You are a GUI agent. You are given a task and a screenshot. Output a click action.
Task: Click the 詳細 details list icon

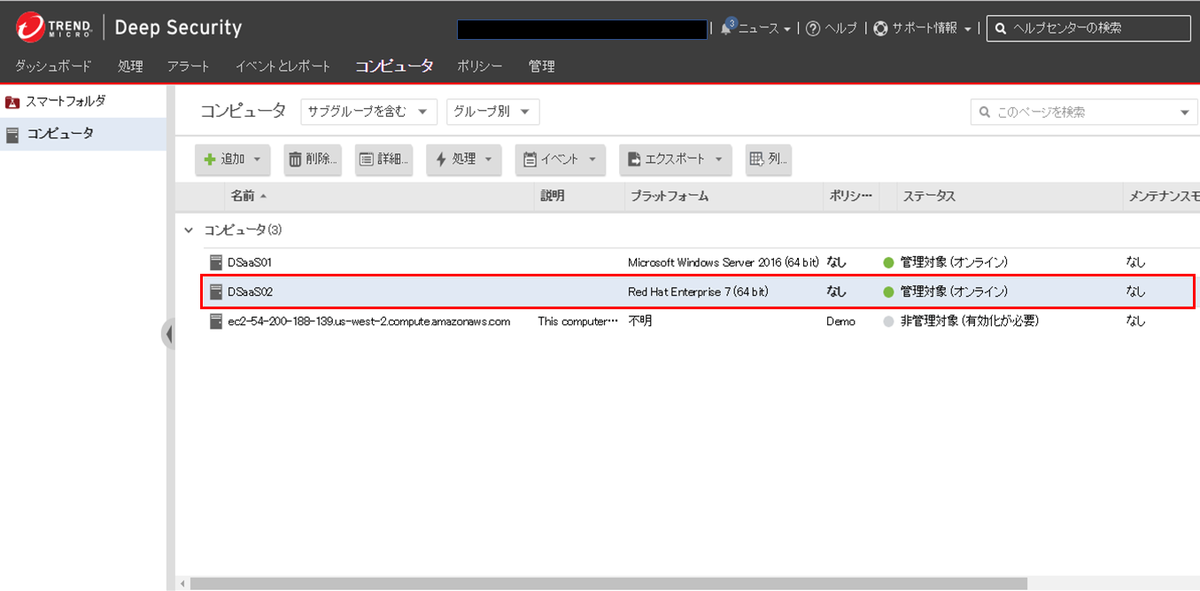(x=367, y=159)
